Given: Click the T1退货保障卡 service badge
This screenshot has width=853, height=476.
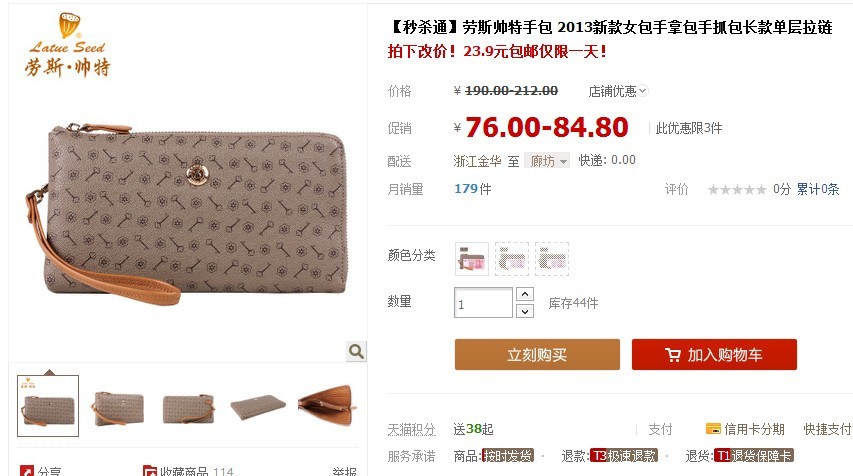Looking at the screenshot, I should [x=754, y=455].
